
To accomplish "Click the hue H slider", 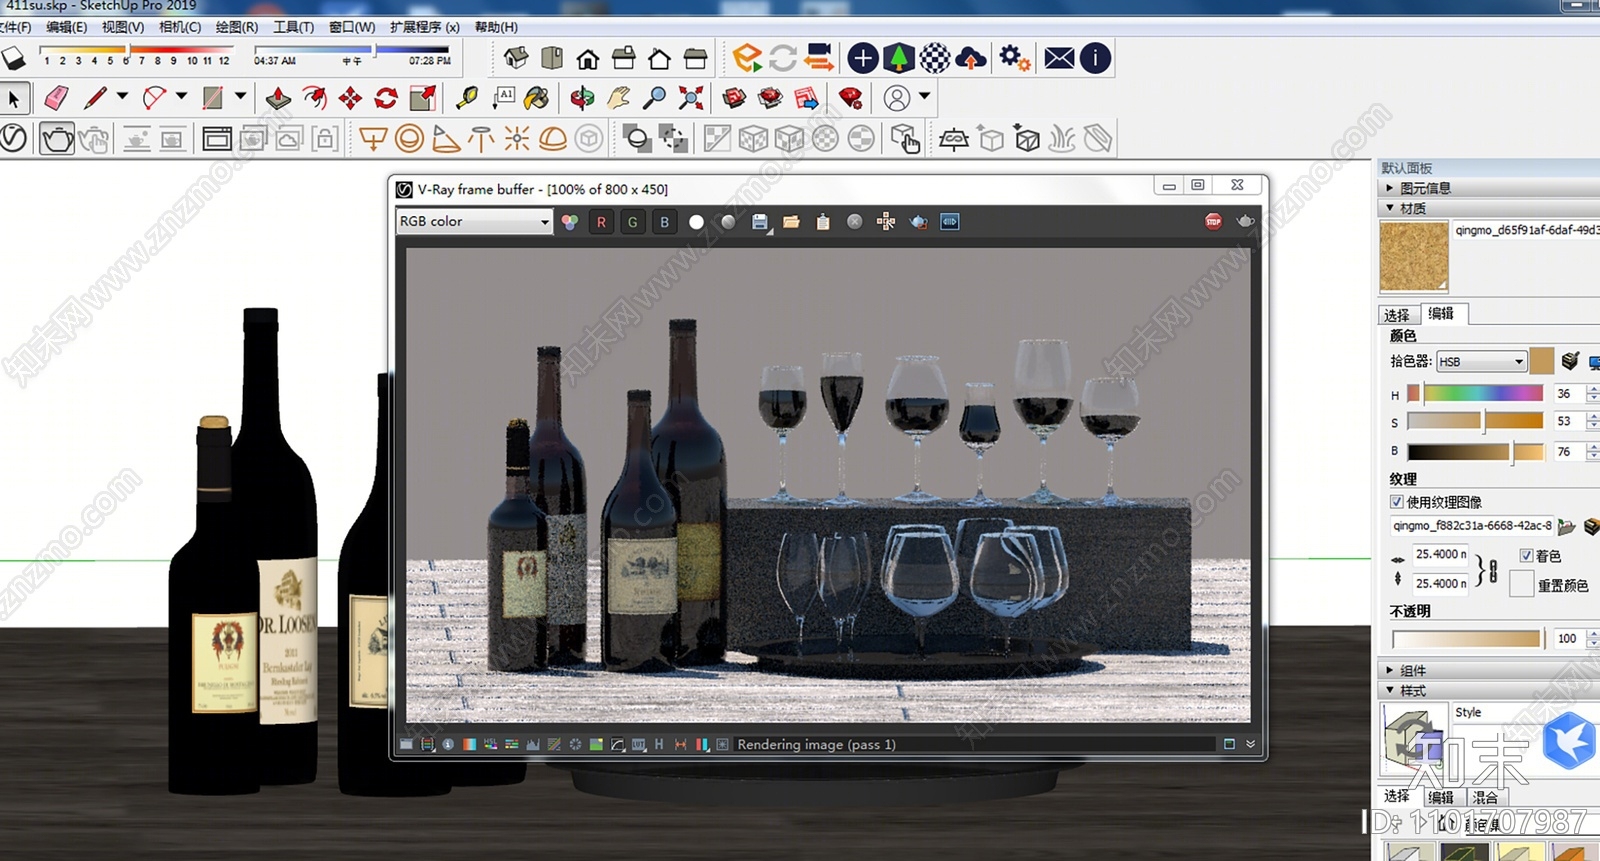I will [1474, 393].
